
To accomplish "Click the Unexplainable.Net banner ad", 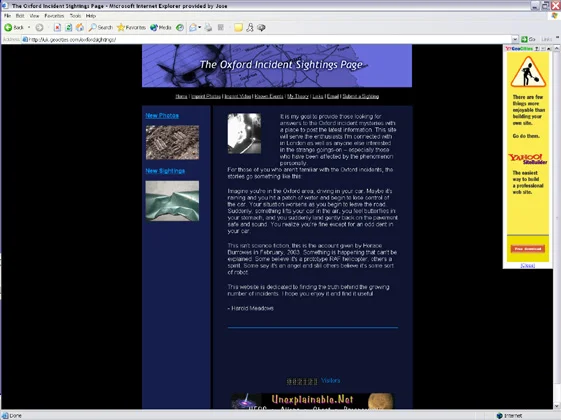I will tap(312, 401).
